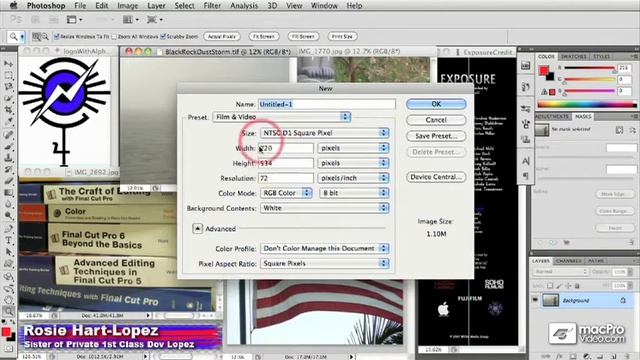Open the 8 bit depth dropdown
The width and height of the screenshot is (640, 360).
pos(354,193)
